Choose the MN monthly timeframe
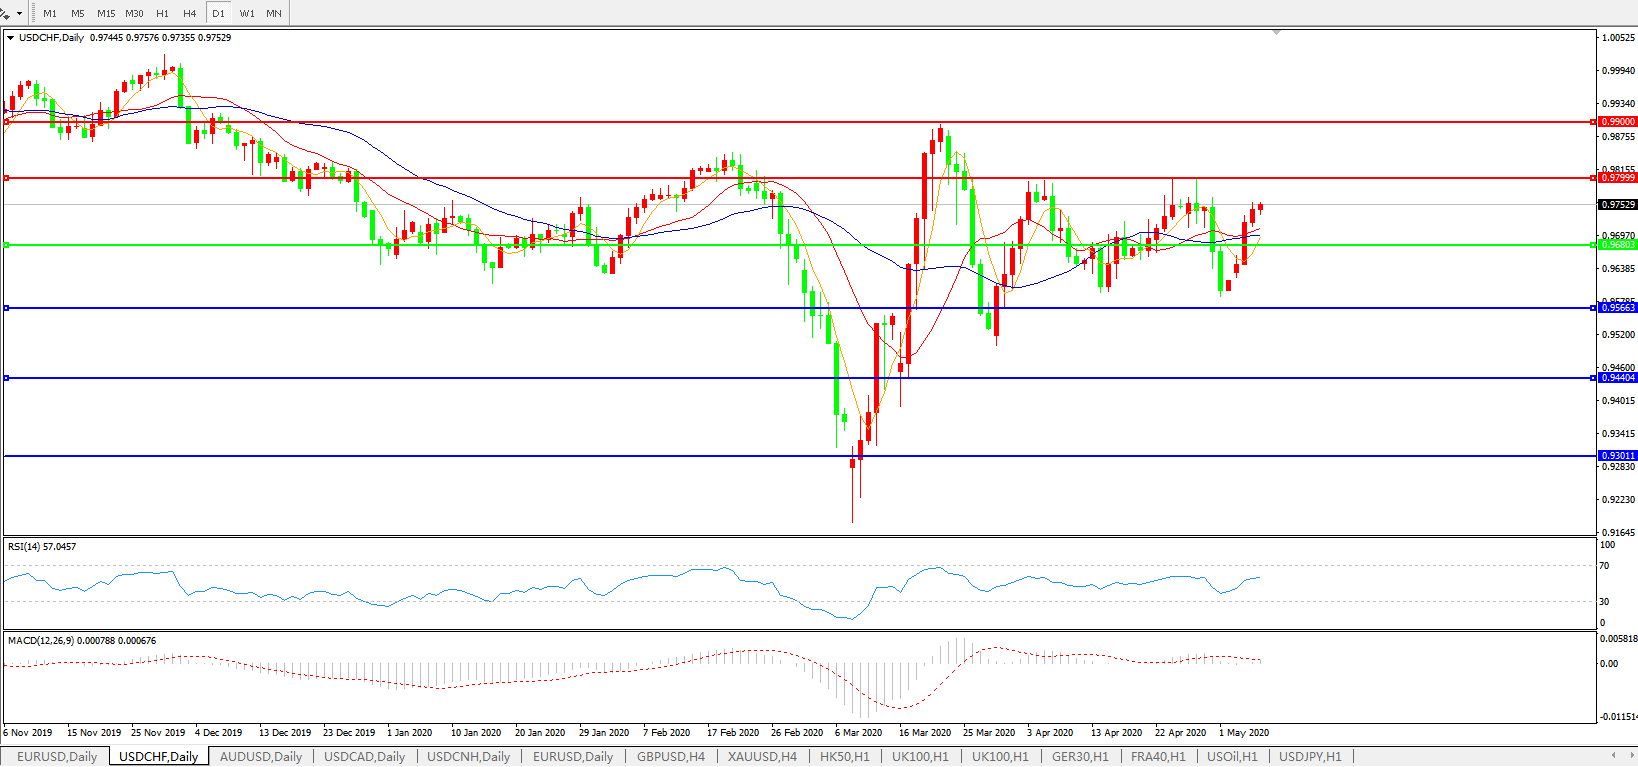Viewport: 1638px width, 767px height. coord(273,14)
